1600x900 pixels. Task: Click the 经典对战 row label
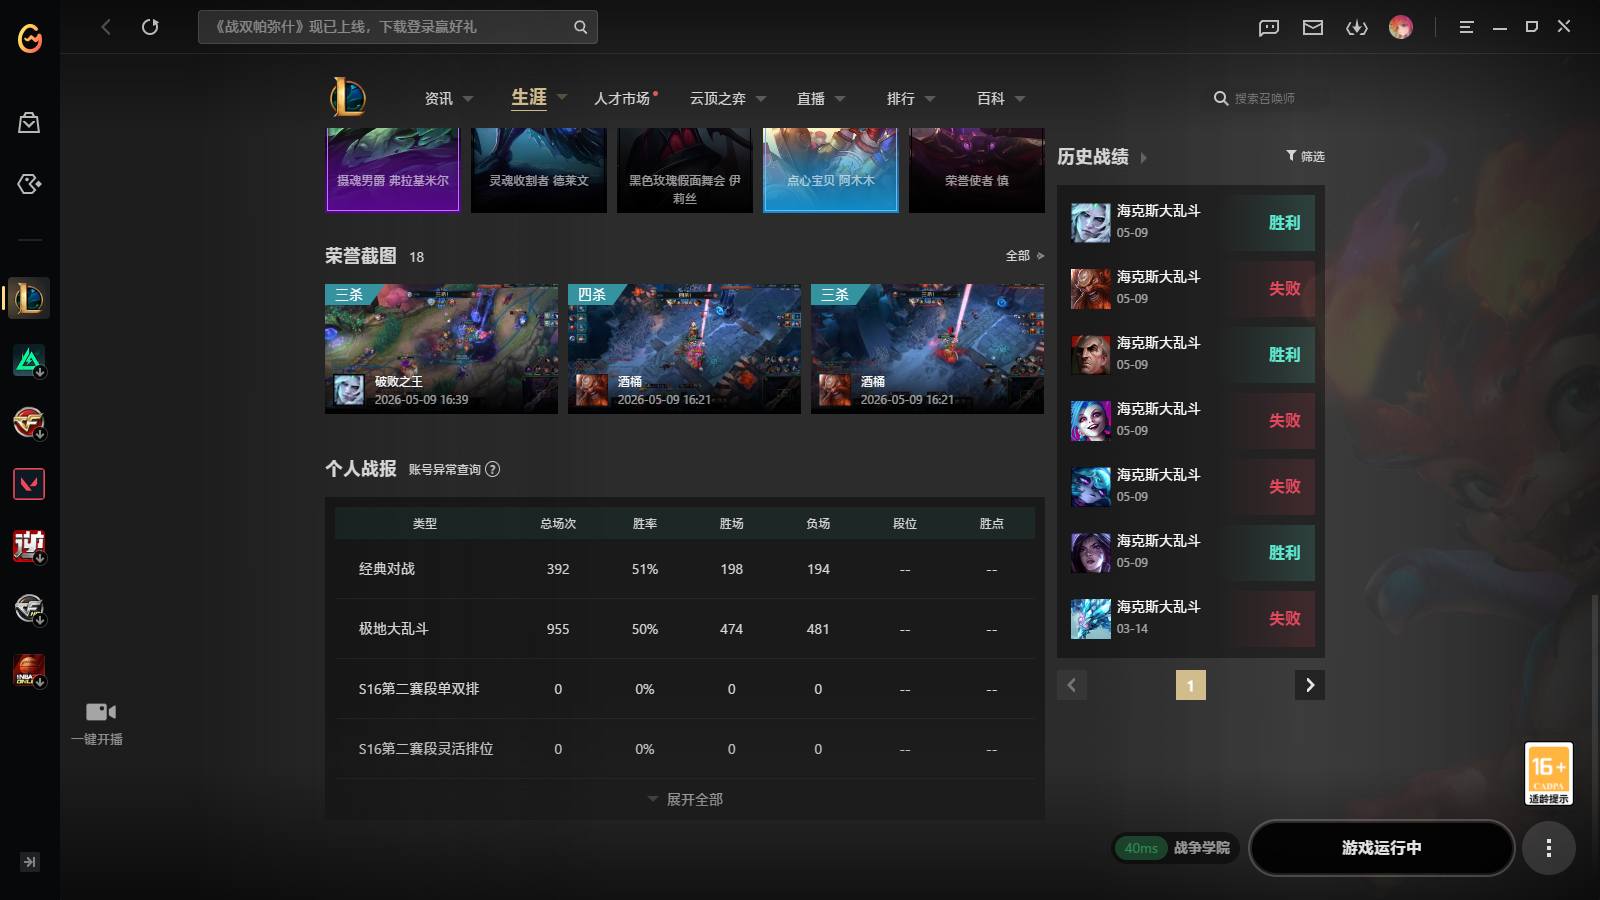pyautogui.click(x=387, y=569)
